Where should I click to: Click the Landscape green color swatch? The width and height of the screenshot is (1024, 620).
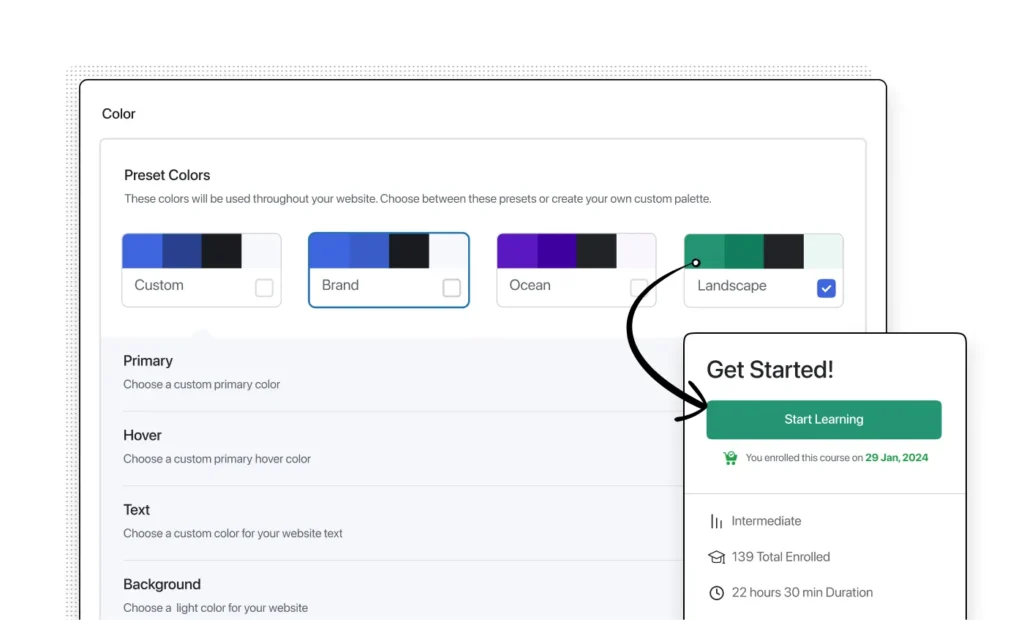[704, 251]
